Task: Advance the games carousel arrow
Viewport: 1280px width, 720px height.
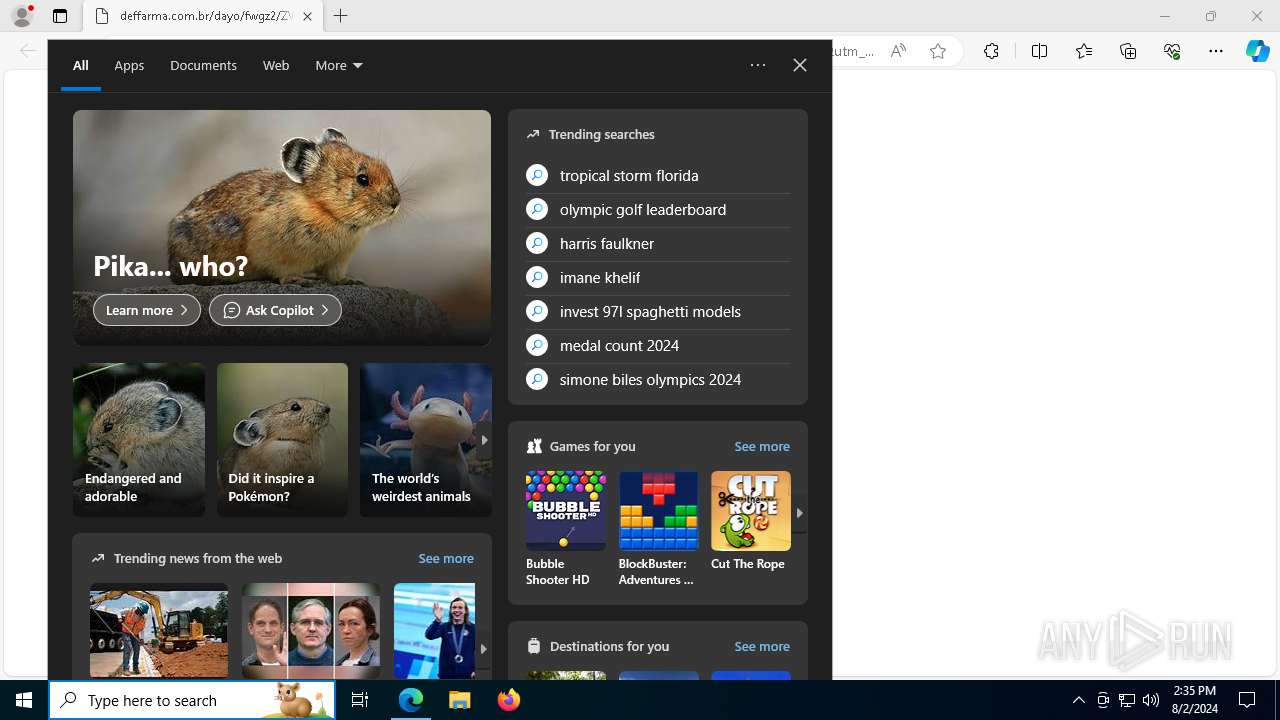Action: point(799,513)
